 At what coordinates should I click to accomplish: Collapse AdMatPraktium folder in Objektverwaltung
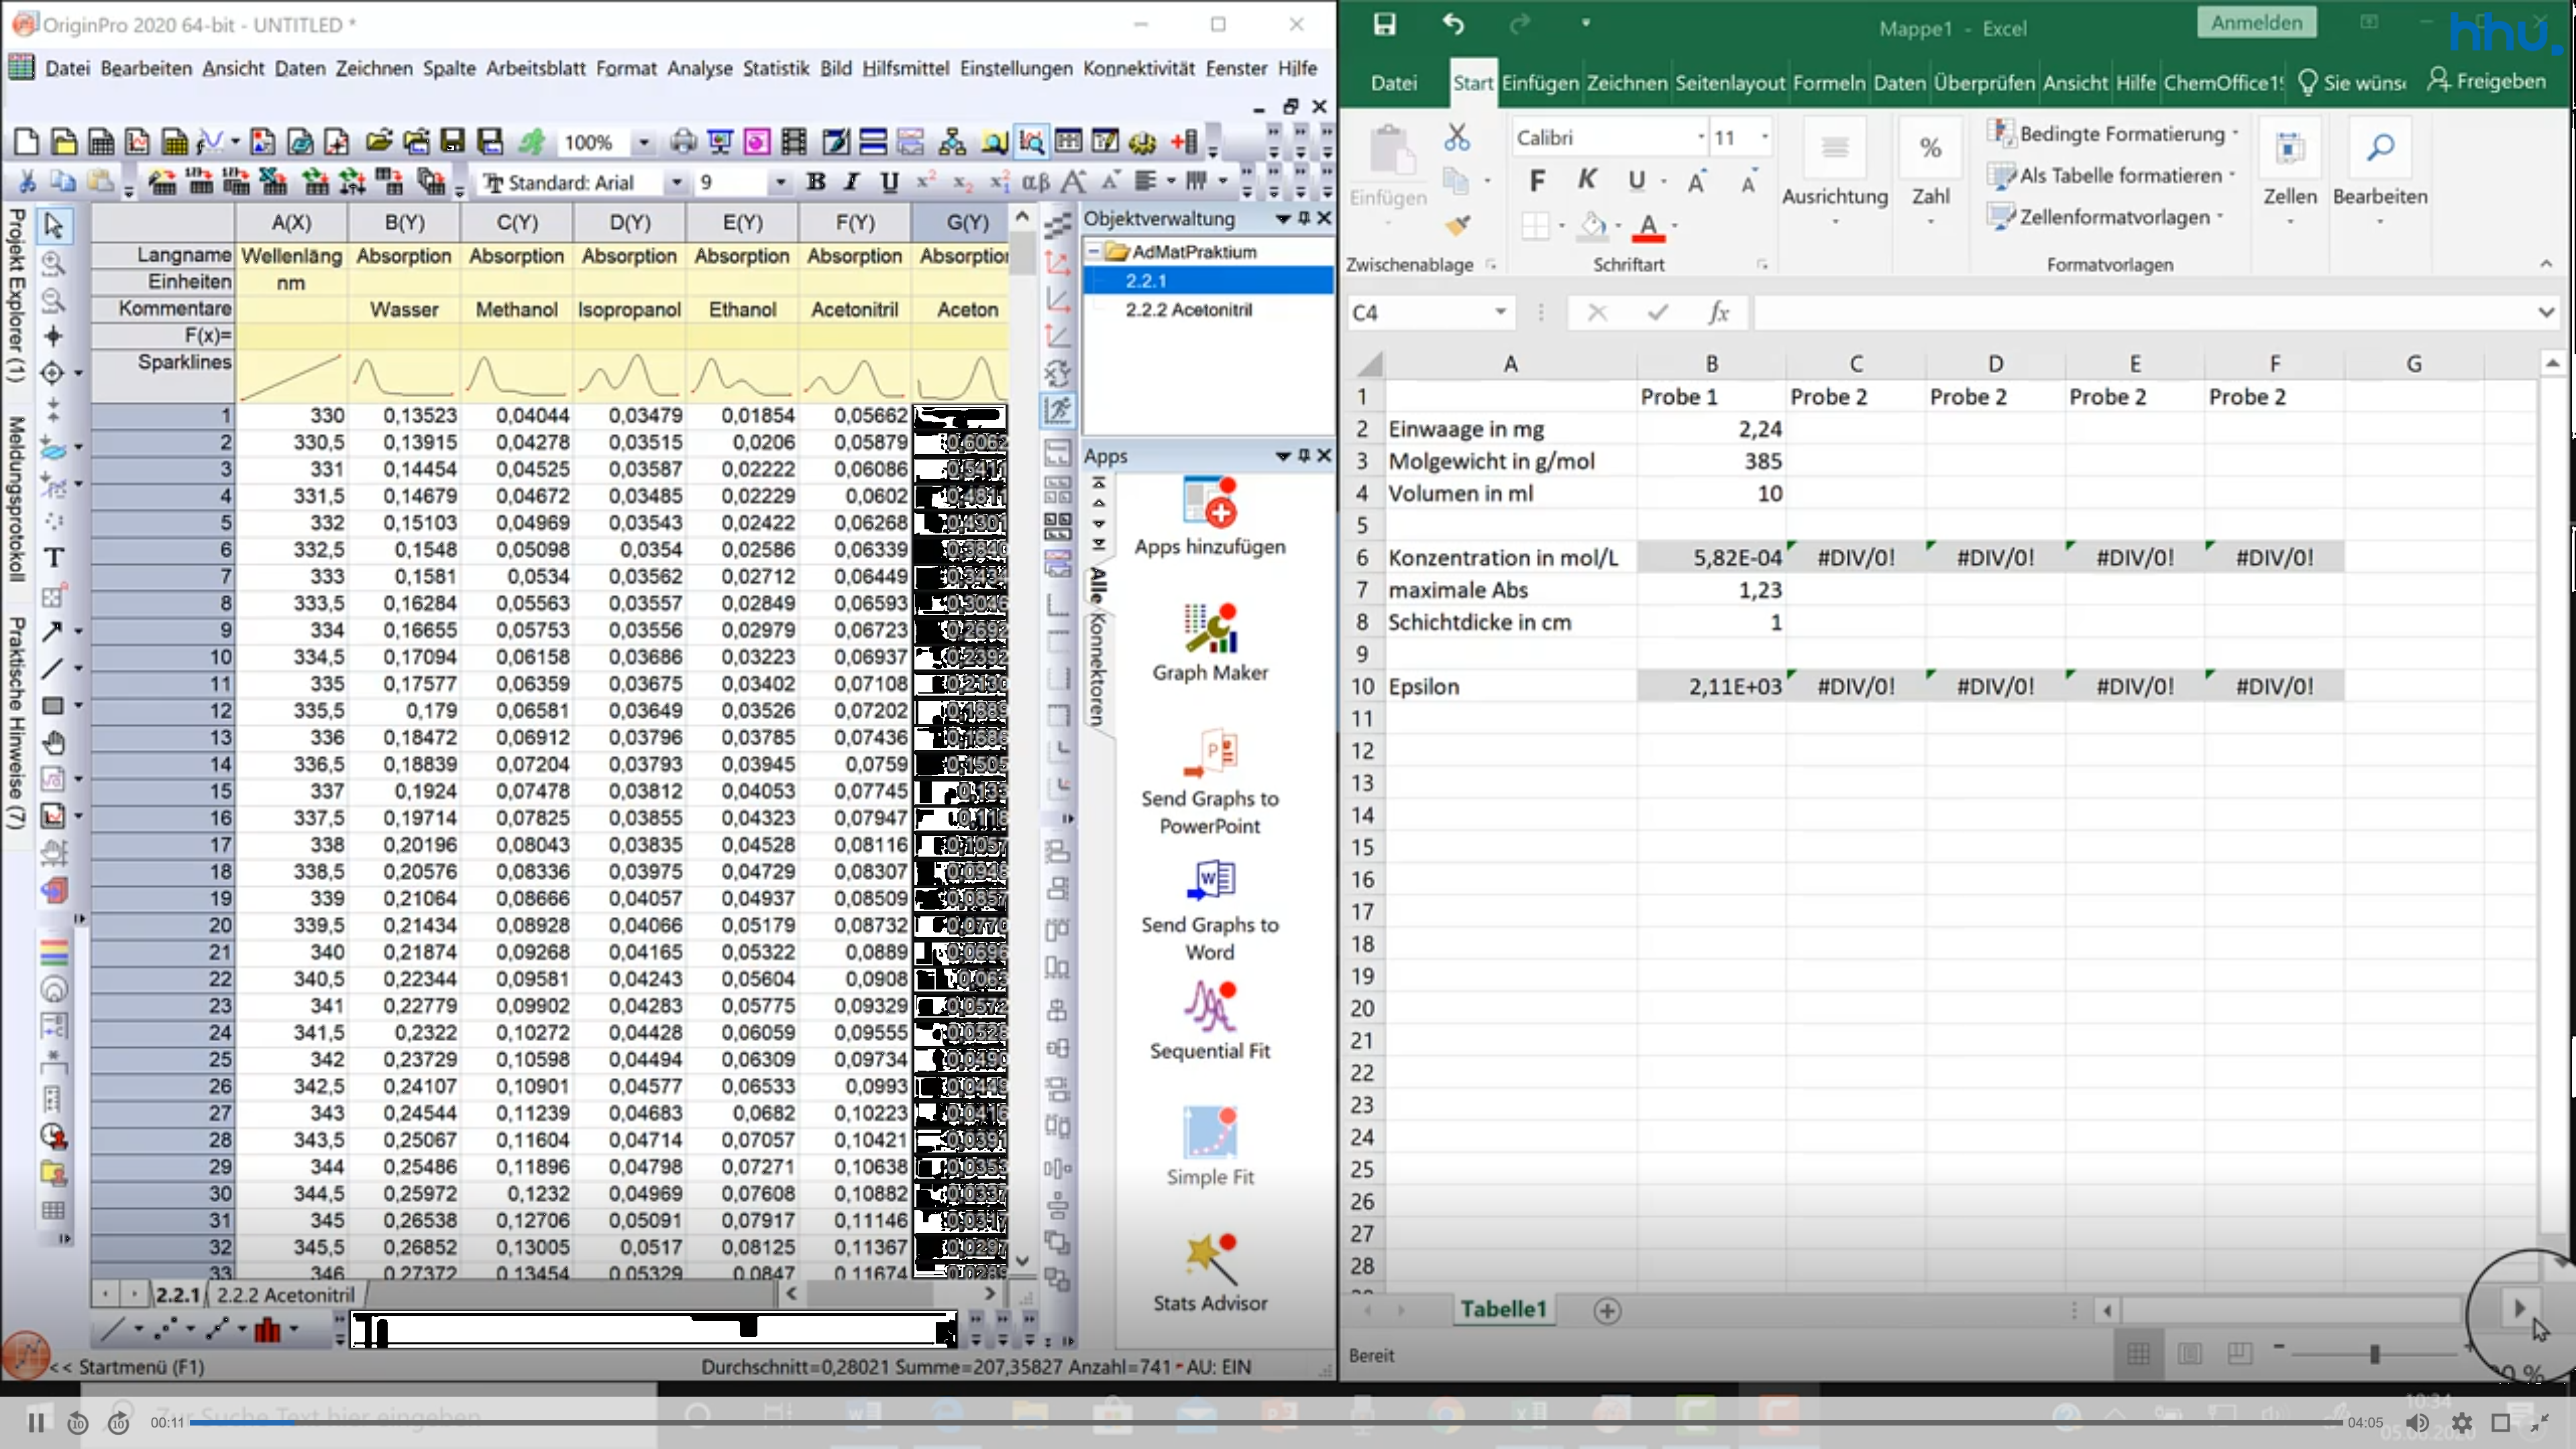tap(1094, 252)
